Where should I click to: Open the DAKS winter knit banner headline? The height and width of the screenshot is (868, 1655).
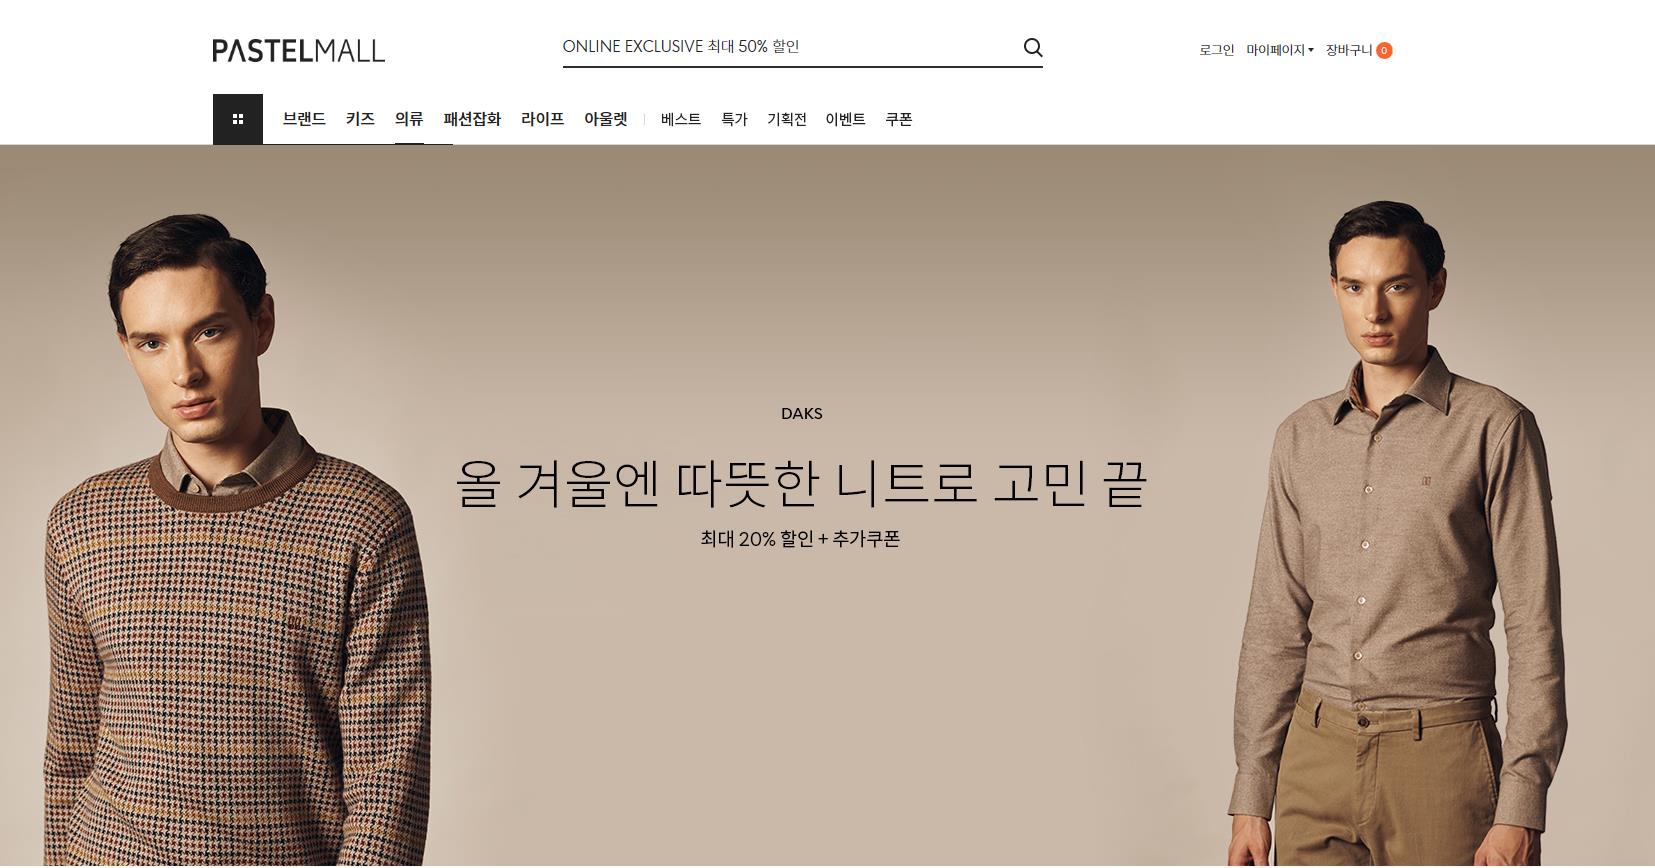pos(801,483)
